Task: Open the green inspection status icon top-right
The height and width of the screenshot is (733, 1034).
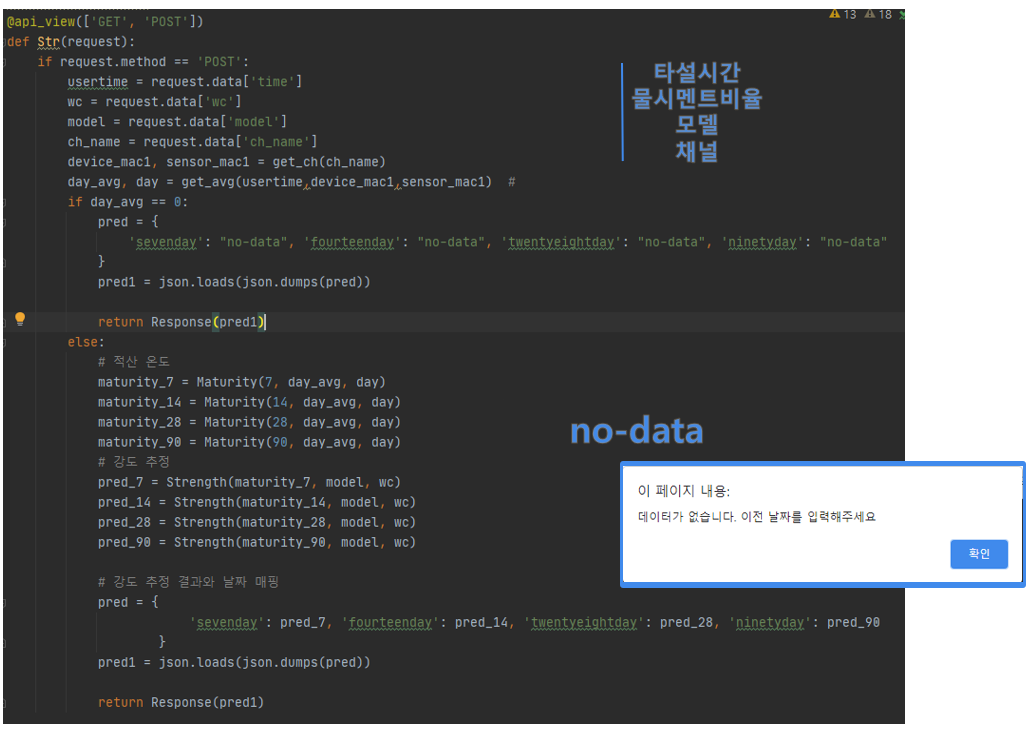Action: (903, 14)
